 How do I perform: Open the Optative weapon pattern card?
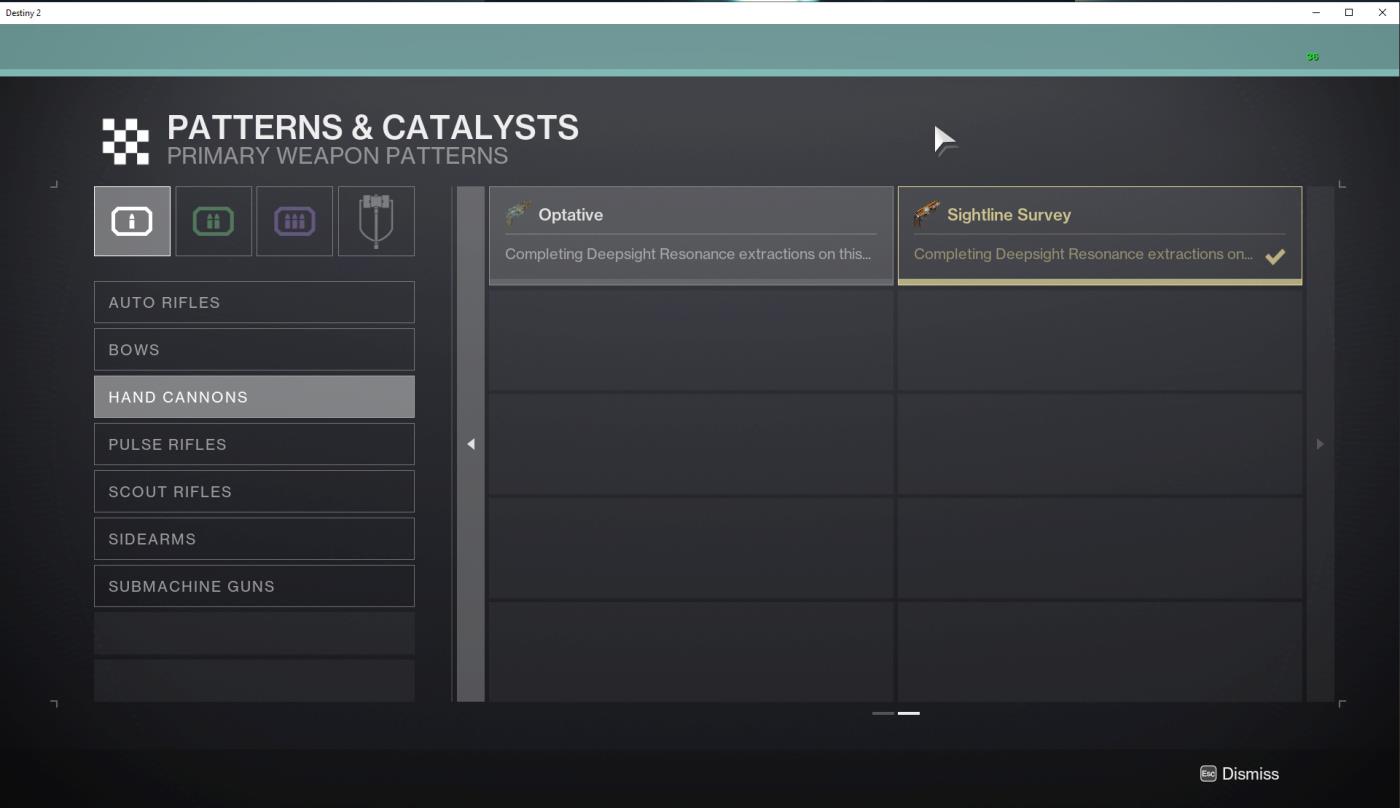click(x=691, y=236)
